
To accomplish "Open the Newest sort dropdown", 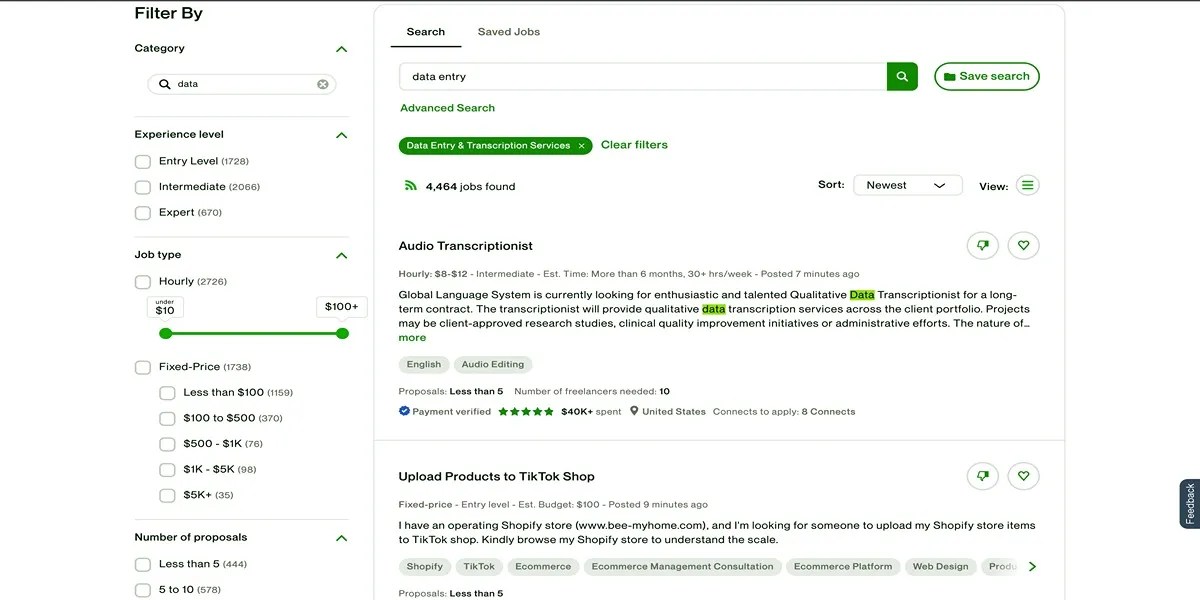I will [906, 184].
